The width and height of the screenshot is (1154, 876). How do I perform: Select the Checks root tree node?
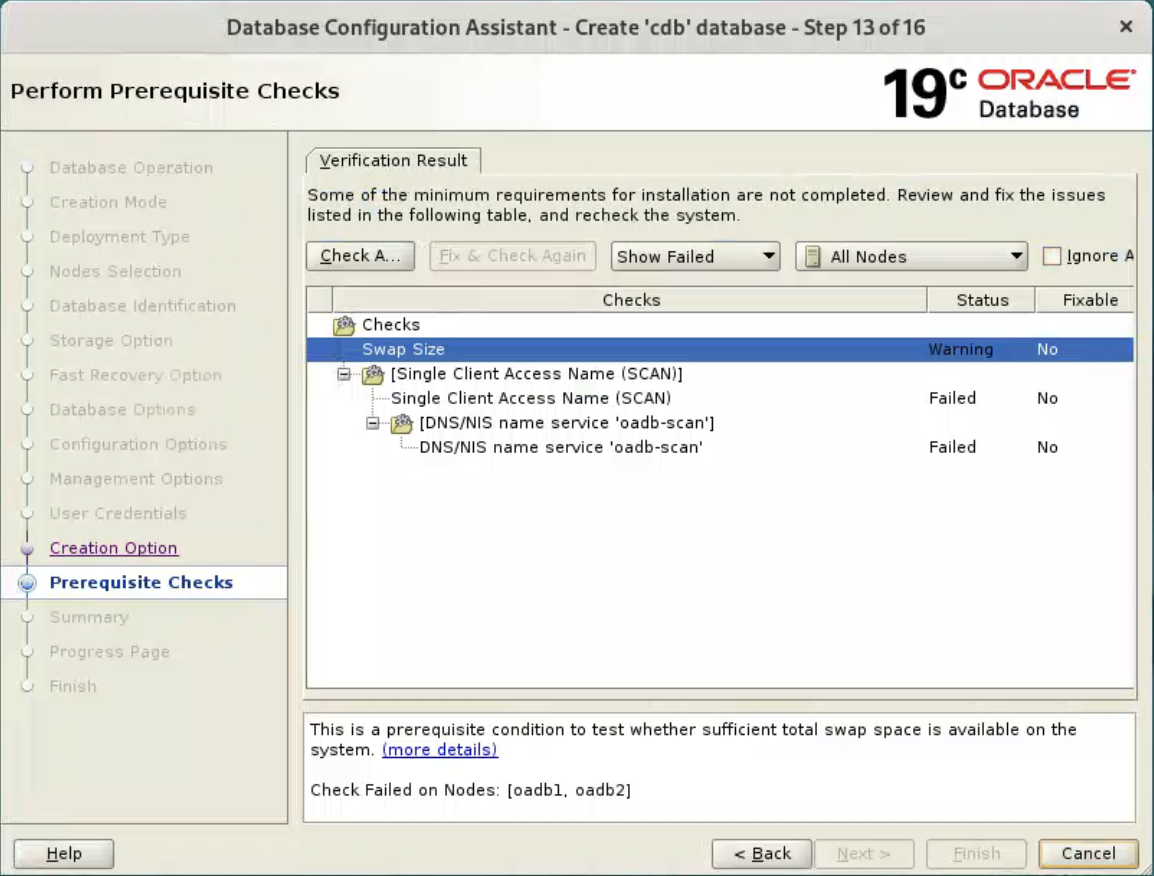[391, 325]
